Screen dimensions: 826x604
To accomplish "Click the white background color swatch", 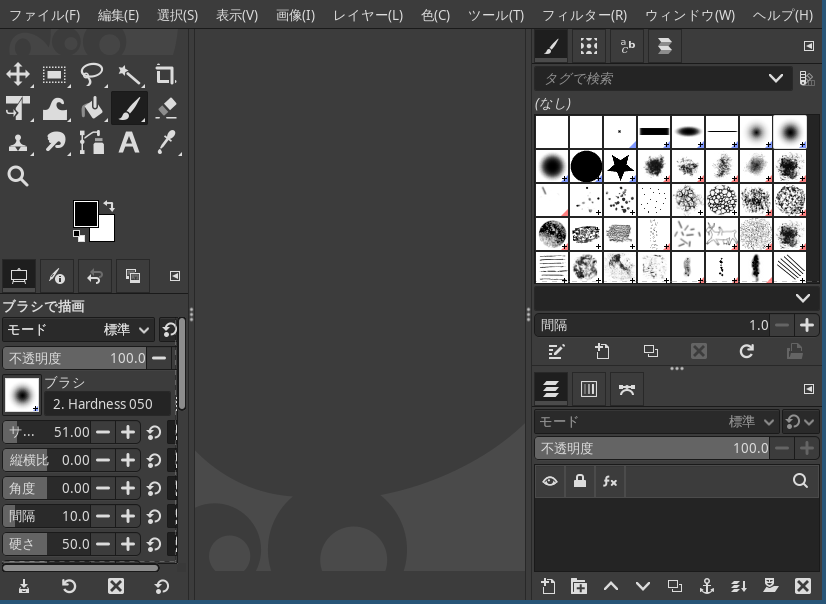I will [x=107, y=232].
